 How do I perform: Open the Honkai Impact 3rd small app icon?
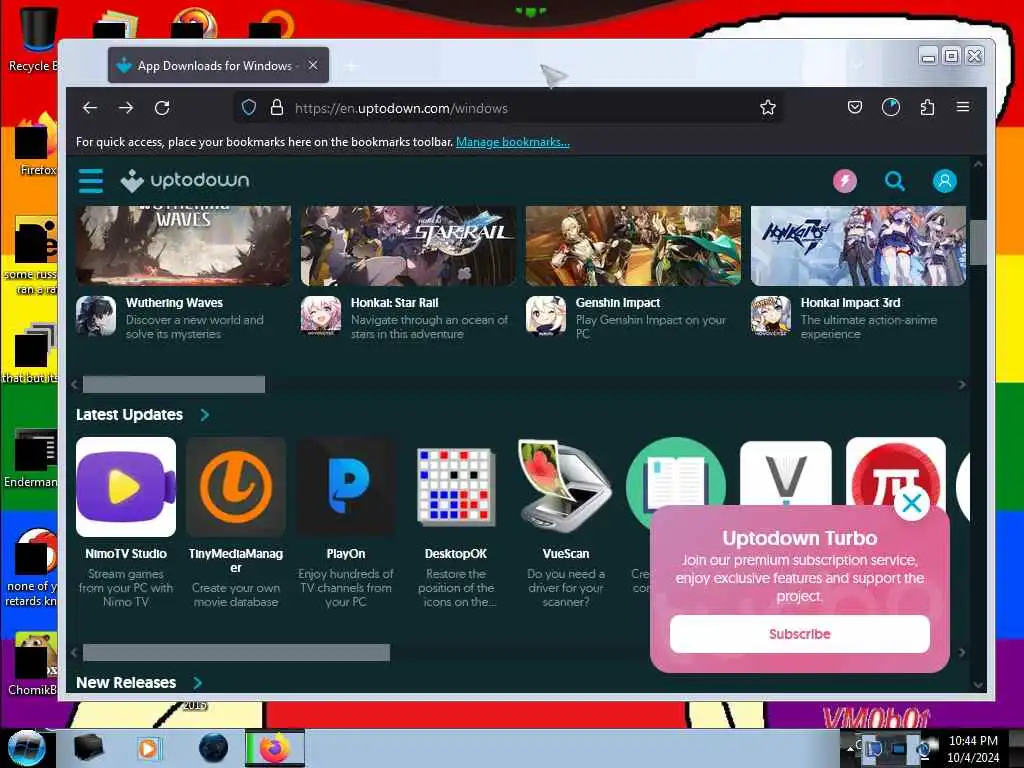pos(771,316)
